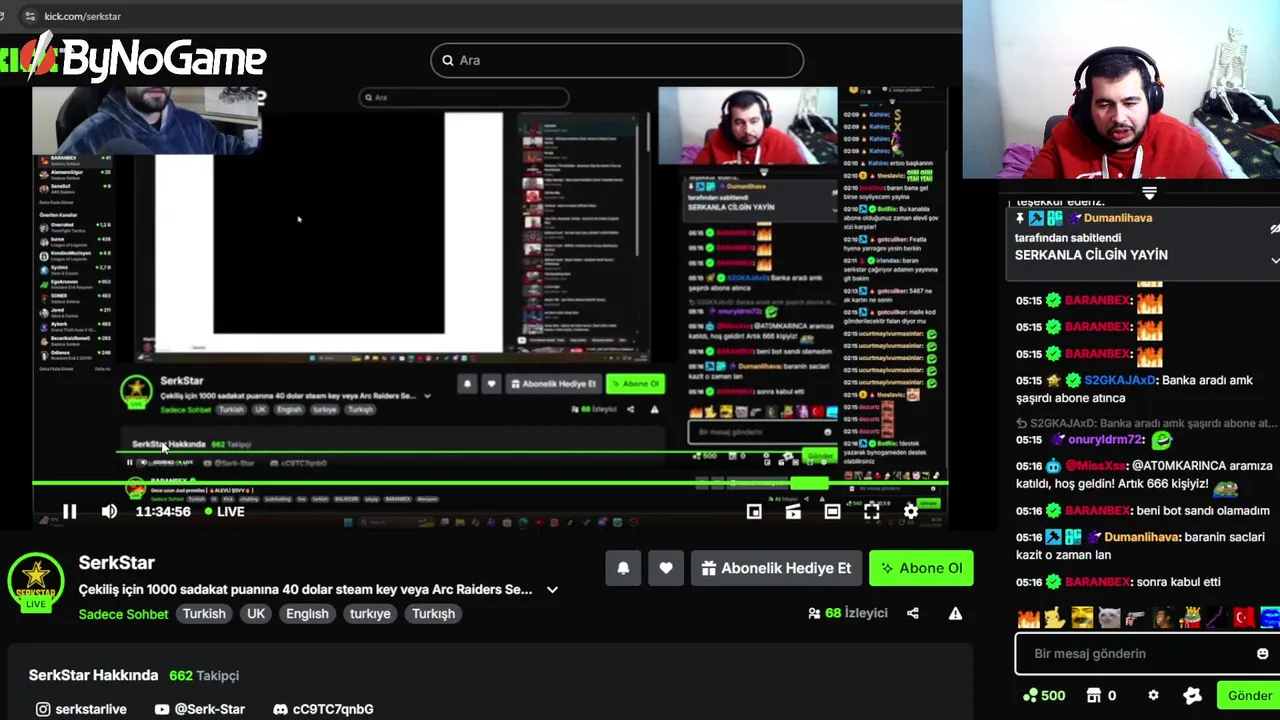
Task: Toggle notification bell for SerkStar
Action: (x=623, y=568)
